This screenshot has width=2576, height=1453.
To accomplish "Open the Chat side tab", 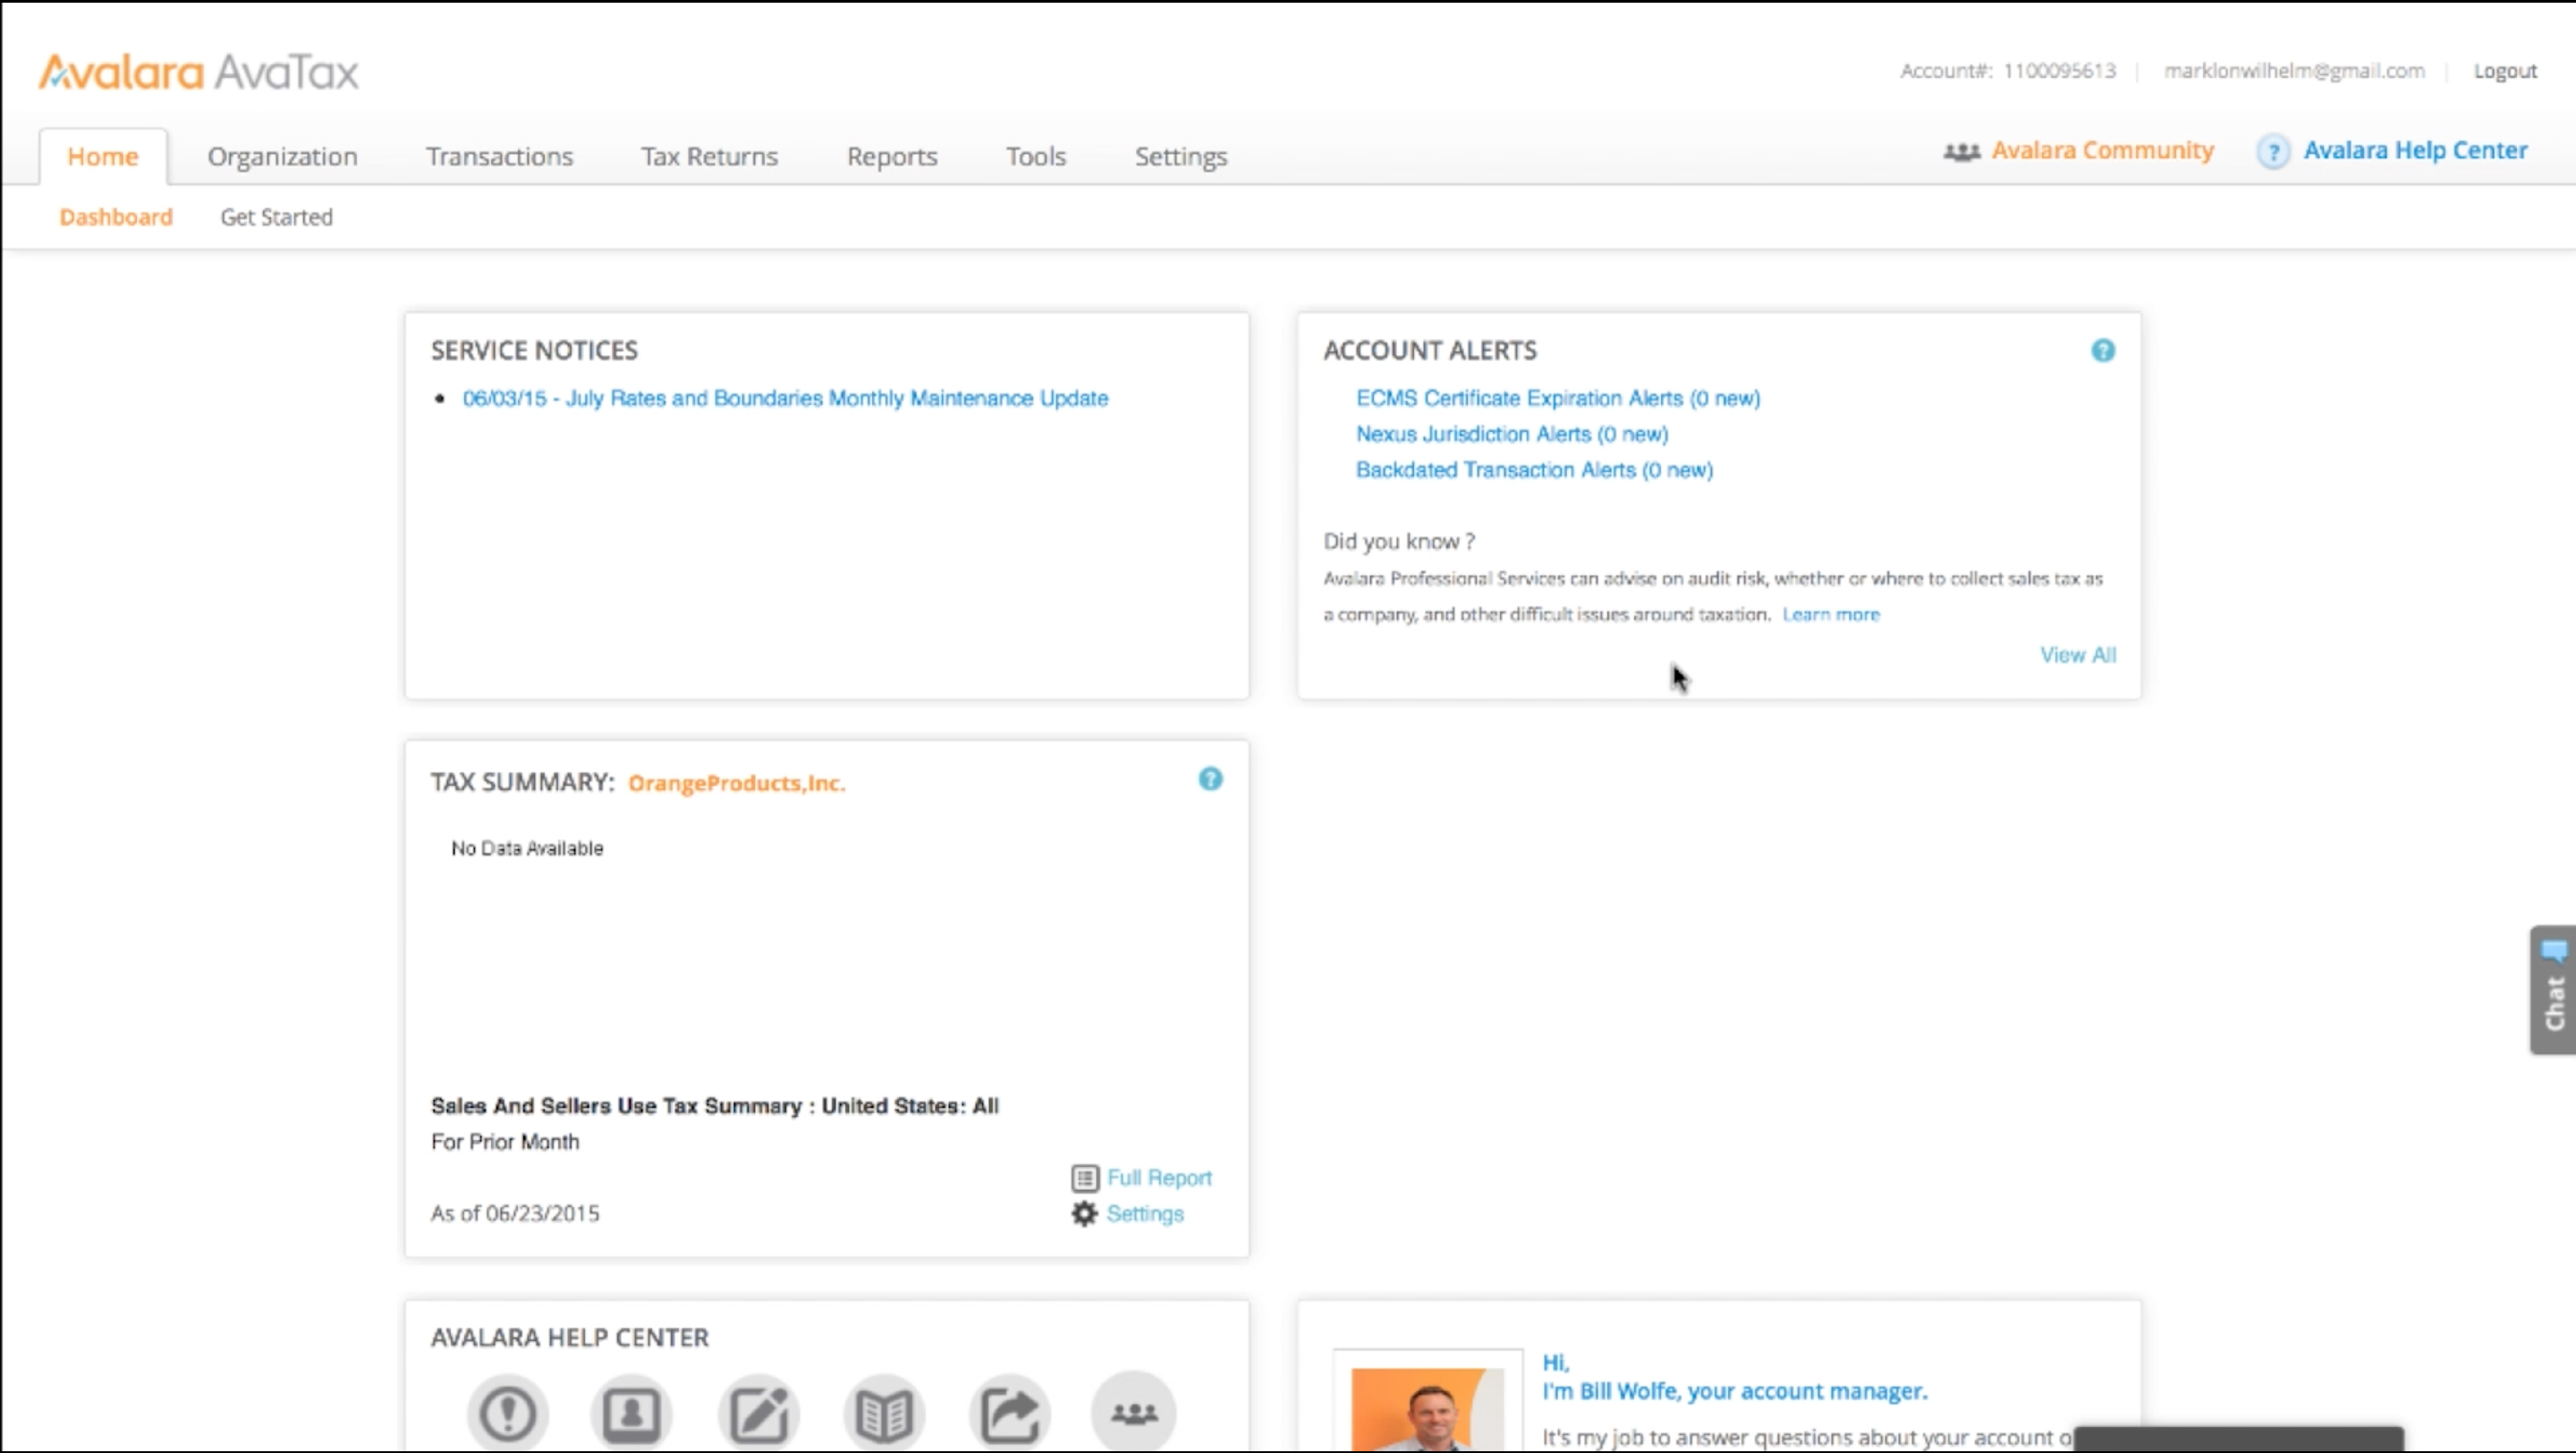I will [x=2553, y=990].
